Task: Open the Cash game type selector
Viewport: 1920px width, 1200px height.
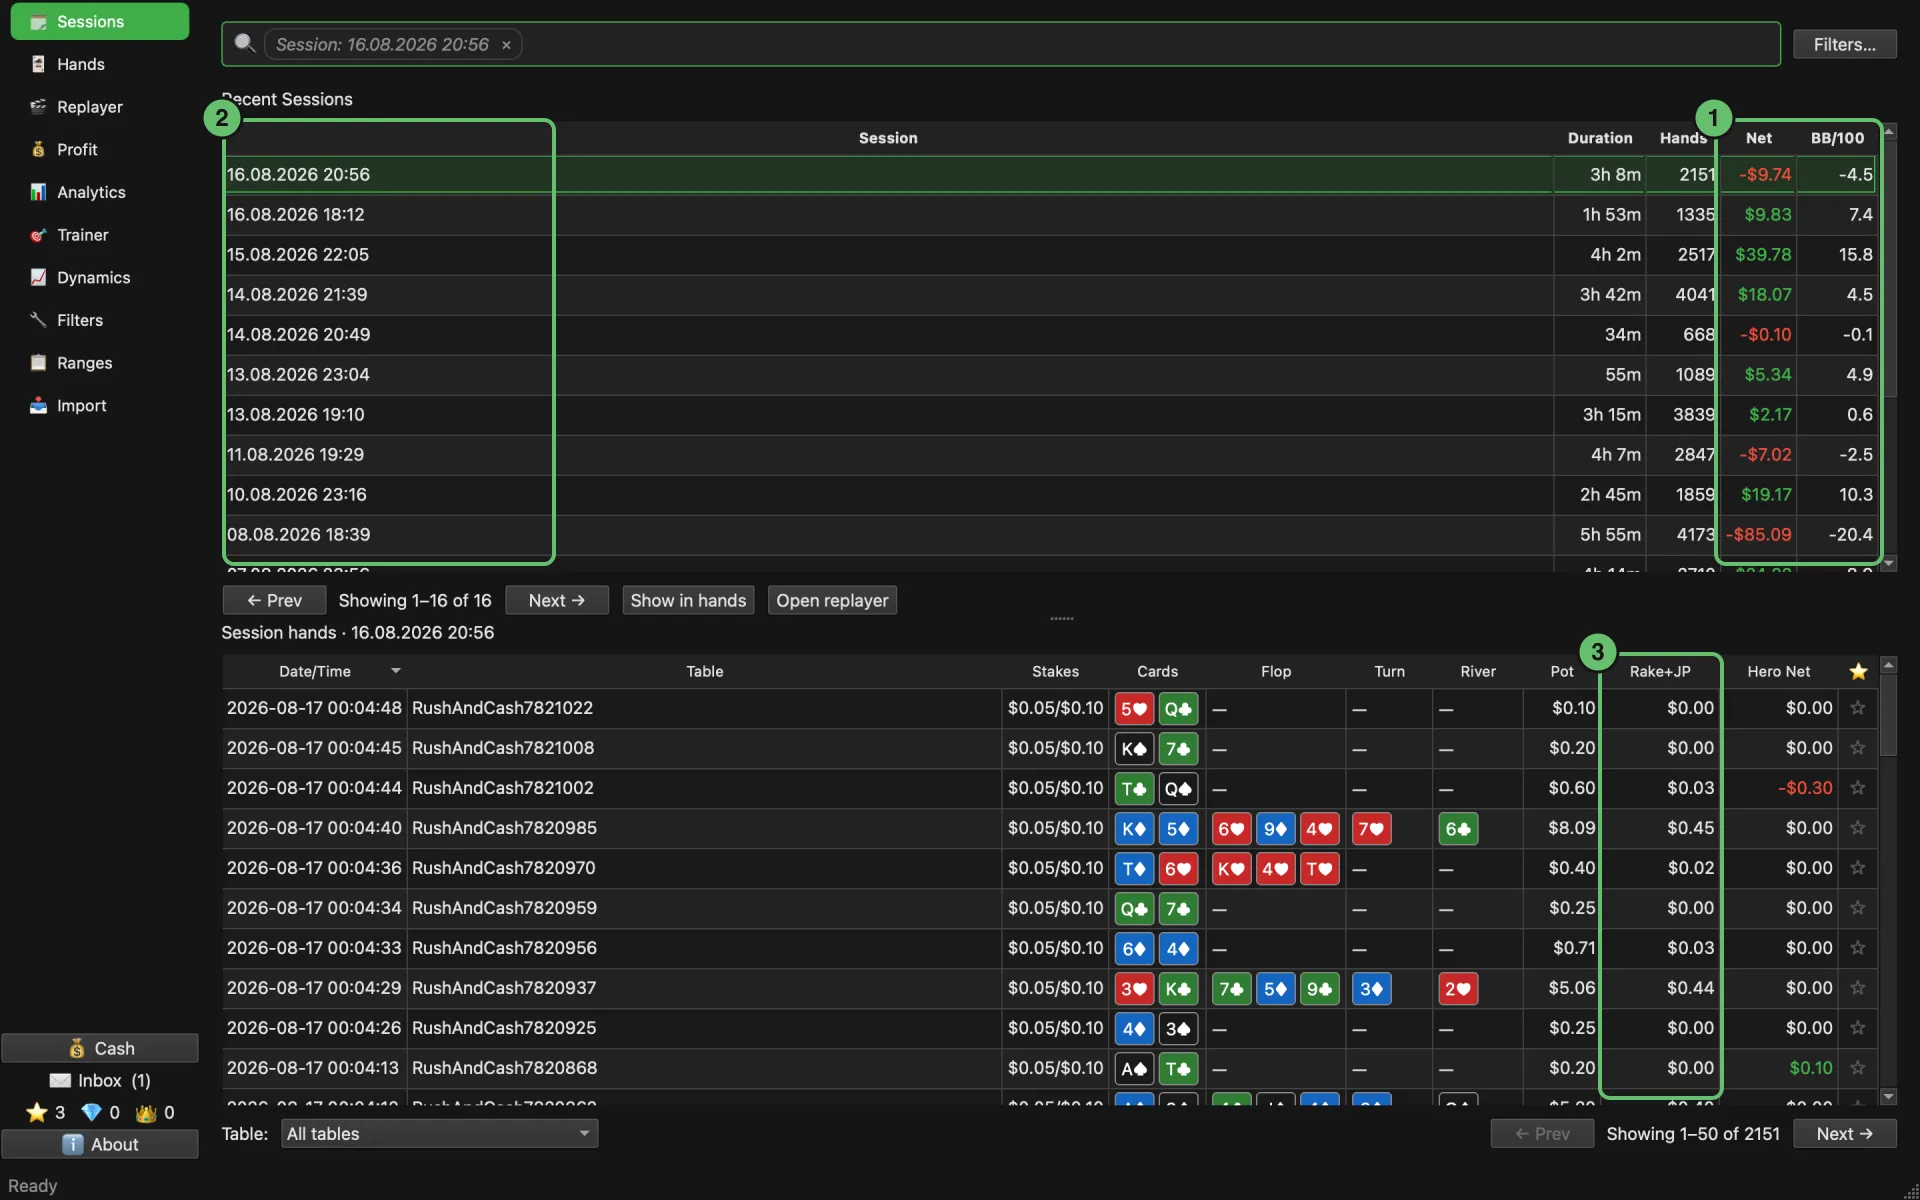Action: pyautogui.click(x=100, y=1048)
